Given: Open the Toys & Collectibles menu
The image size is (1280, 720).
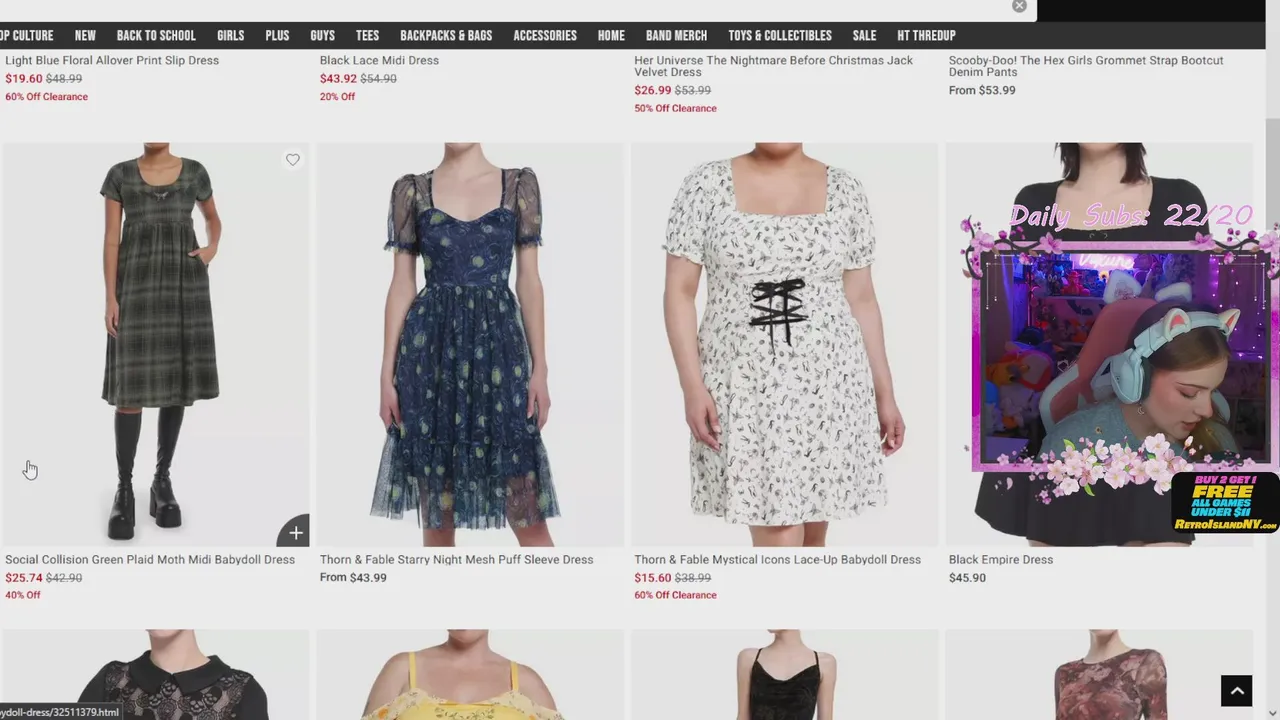Looking at the screenshot, I should tap(780, 35).
